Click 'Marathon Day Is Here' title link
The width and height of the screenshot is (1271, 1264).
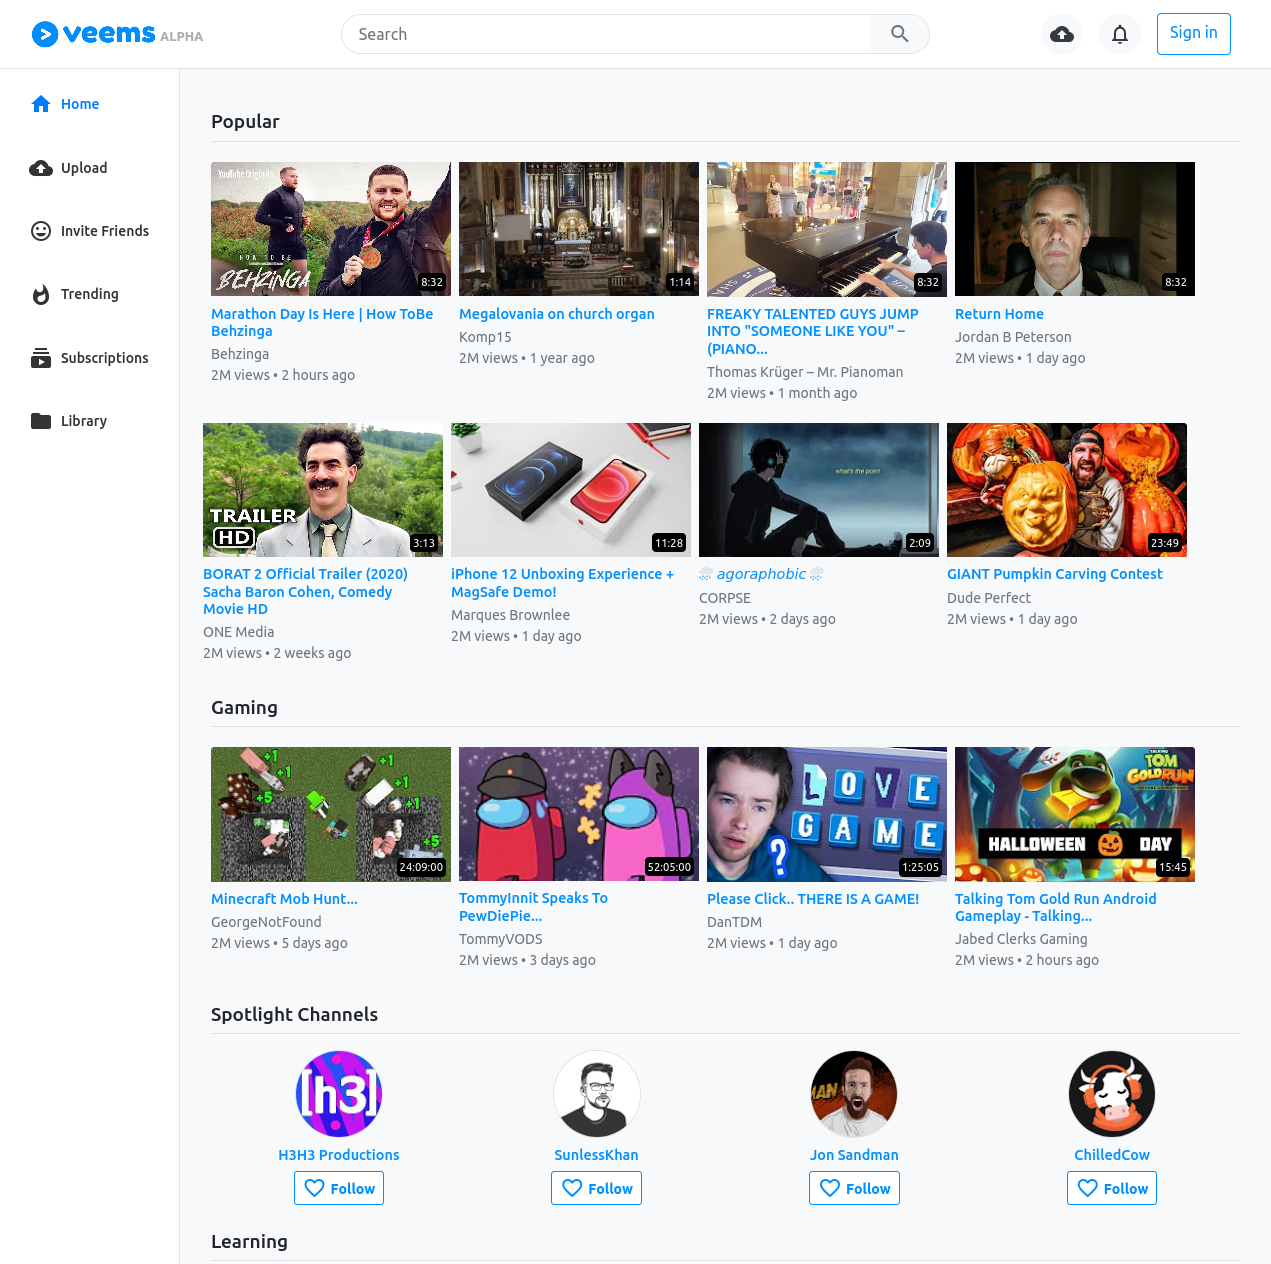tap(322, 322)
